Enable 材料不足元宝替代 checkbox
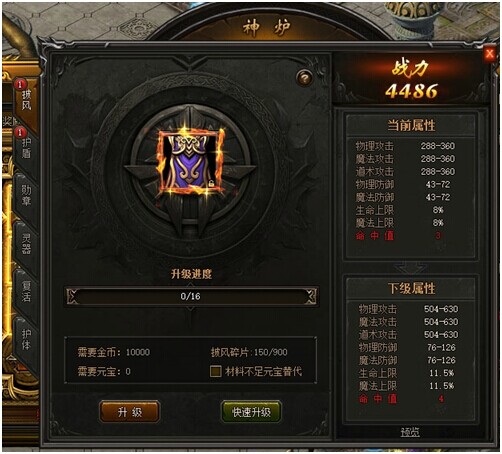Viewport: 502px width, 454px height. (x=216, y=371)
